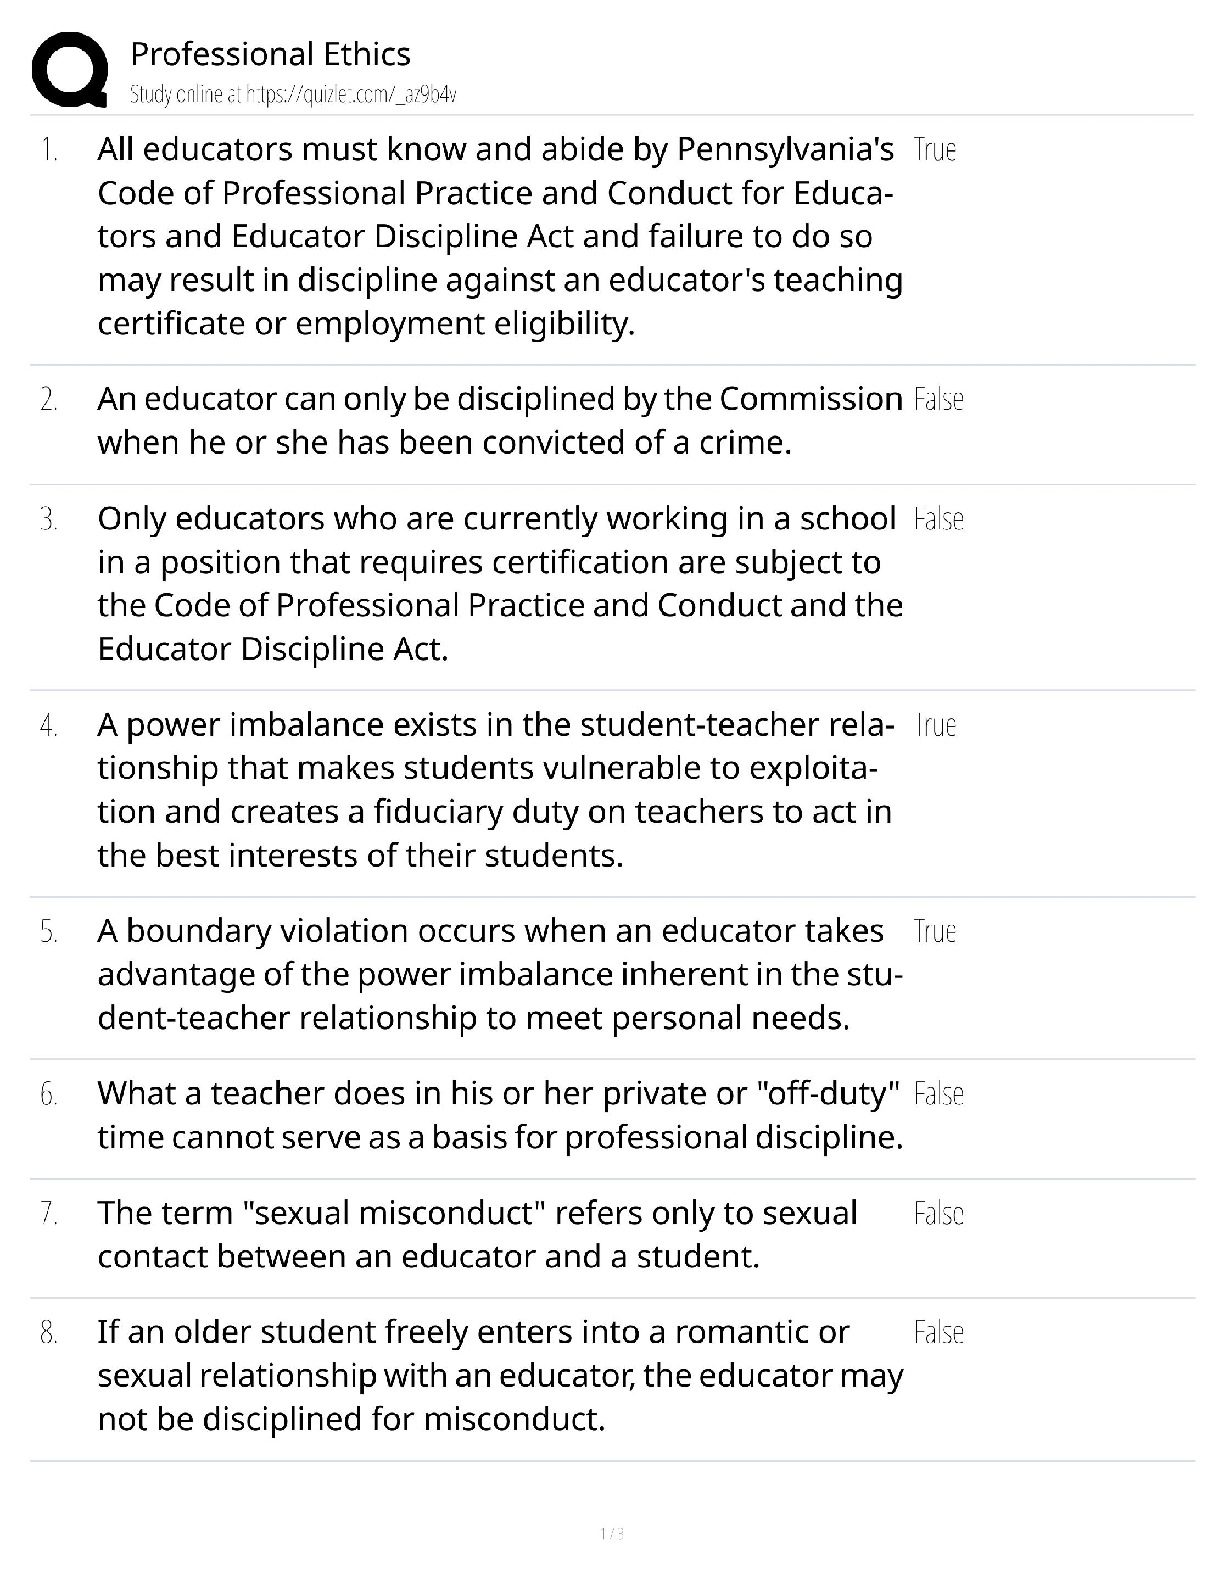
Task: Click the boundary violation question text
Action: 498,974
